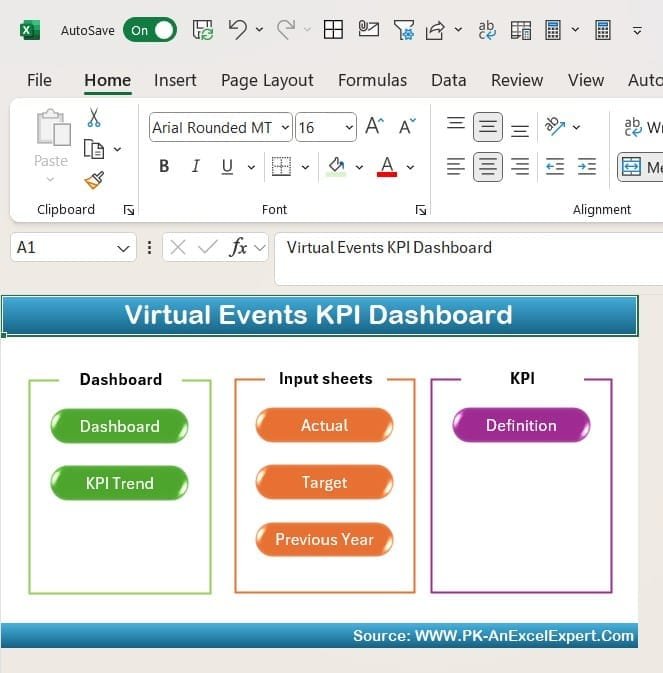Click the Insert Function fx icon

click(x=239, y=248)
